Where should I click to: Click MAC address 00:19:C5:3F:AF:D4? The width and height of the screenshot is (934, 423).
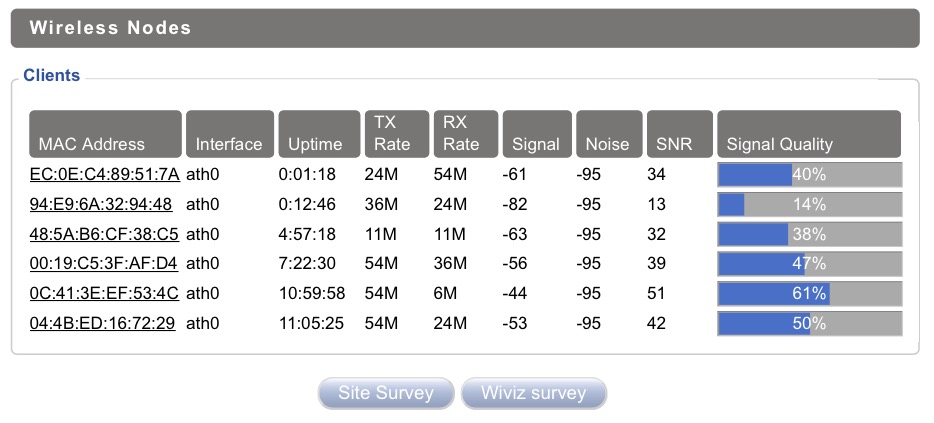[x=104, y=264]
